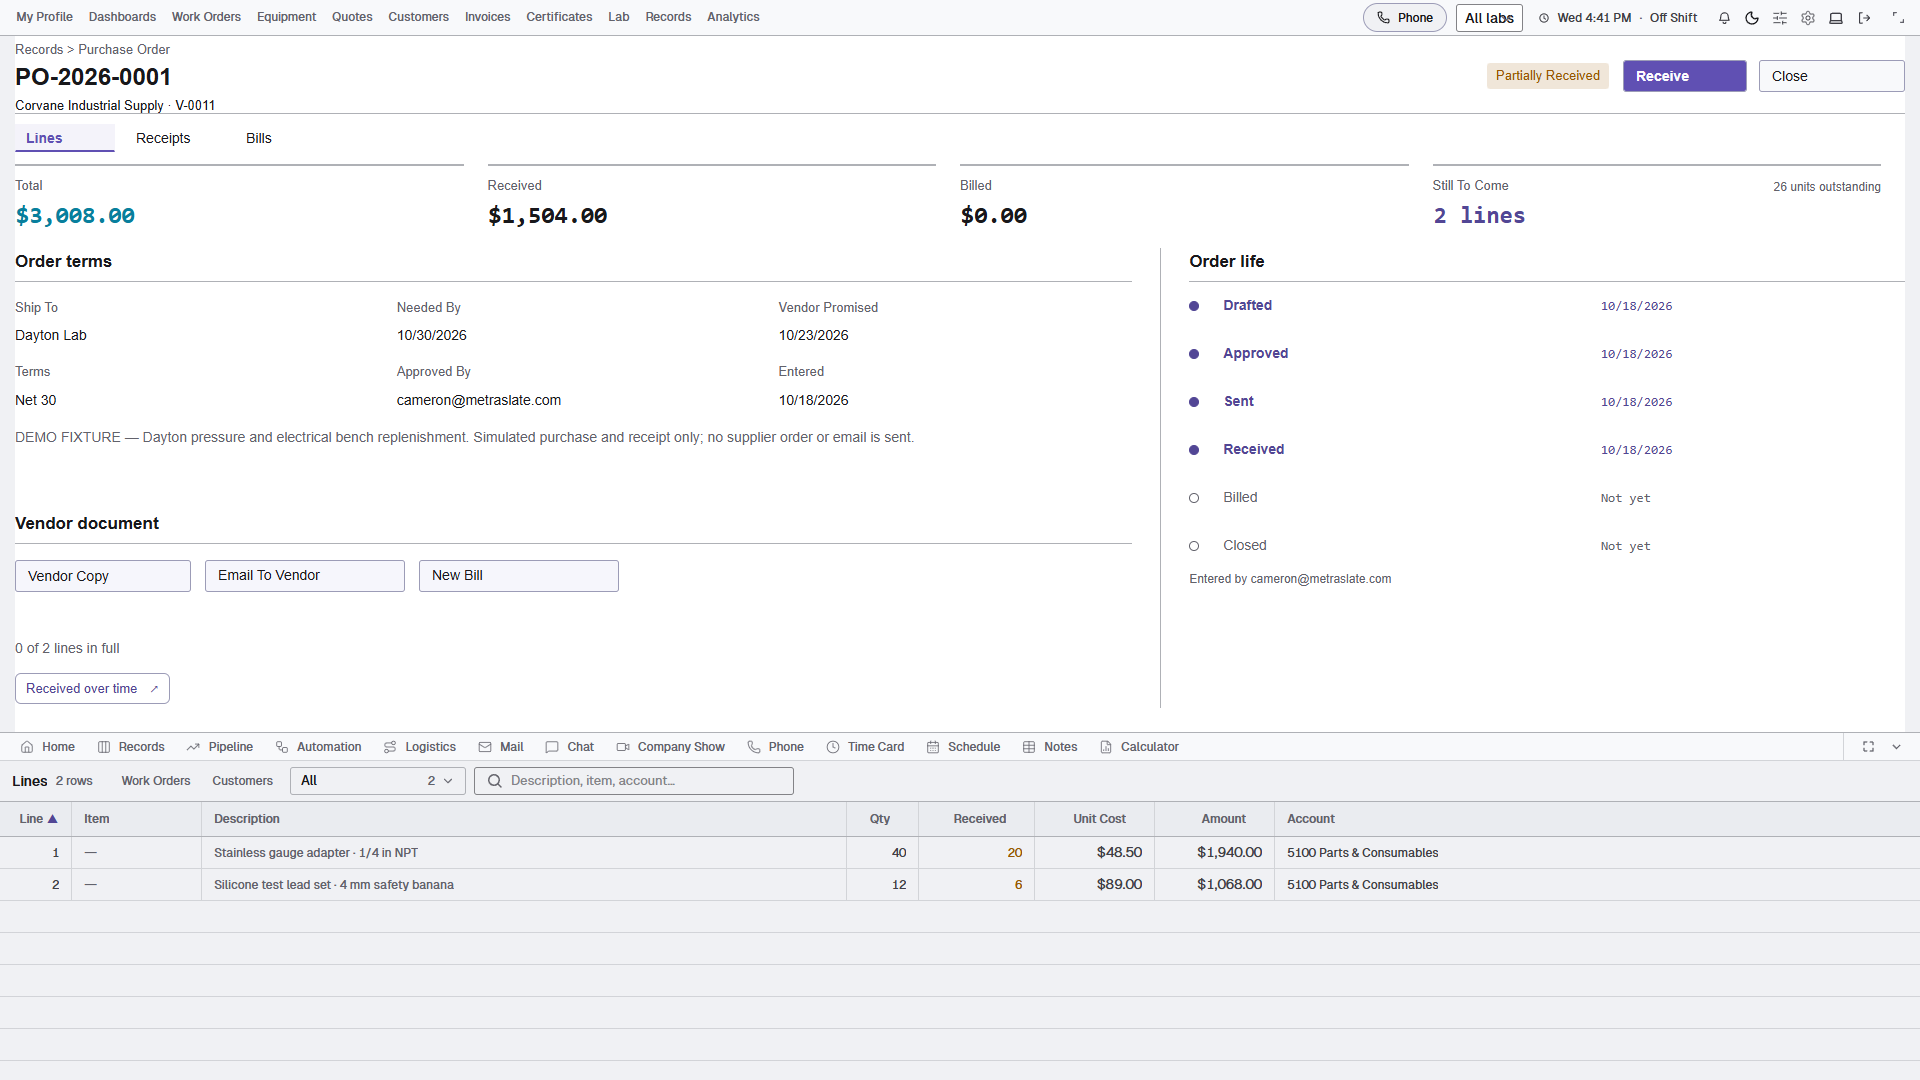This screenshot has width=1920, height=1080.
Task: Open the All filter dropdown
Action: pos(377,781)
